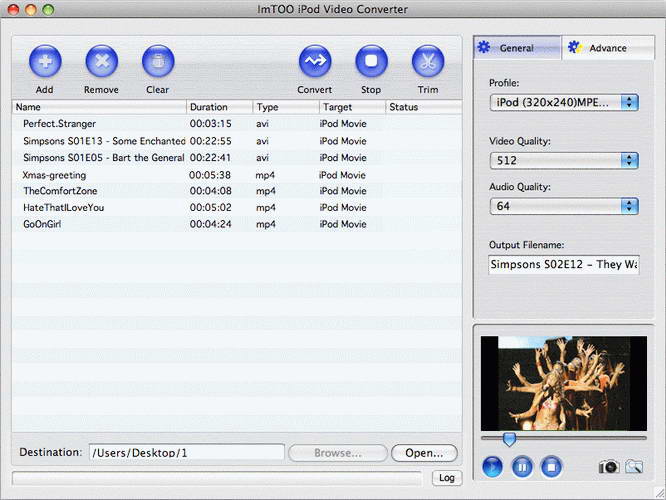Take a snapshot with the camera icon
Viewport: 666px width, 500px height.
pyautogui.click(x=608, y=466)
